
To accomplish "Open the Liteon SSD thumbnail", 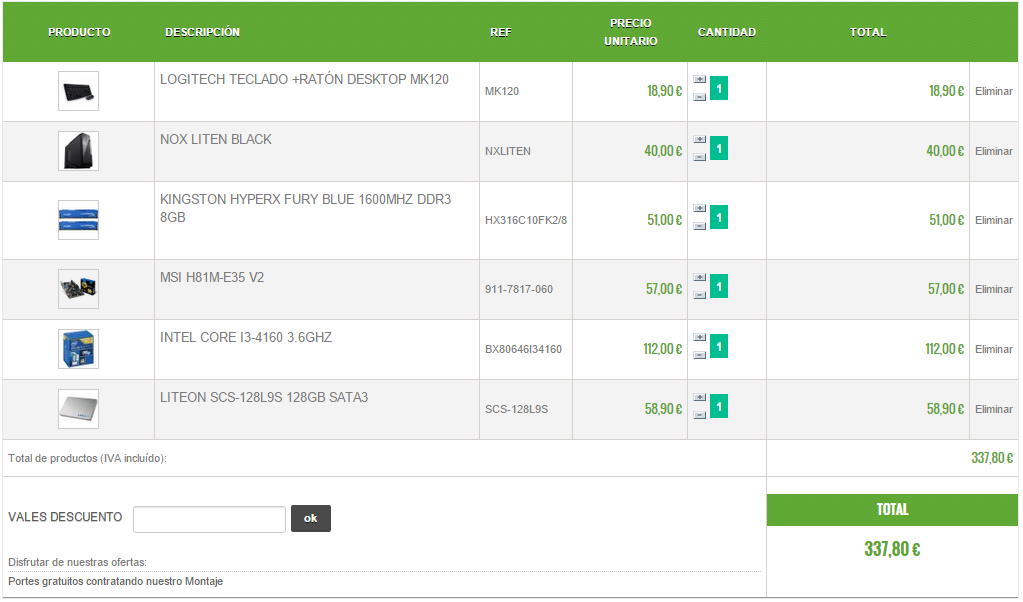I will (78, 410).
